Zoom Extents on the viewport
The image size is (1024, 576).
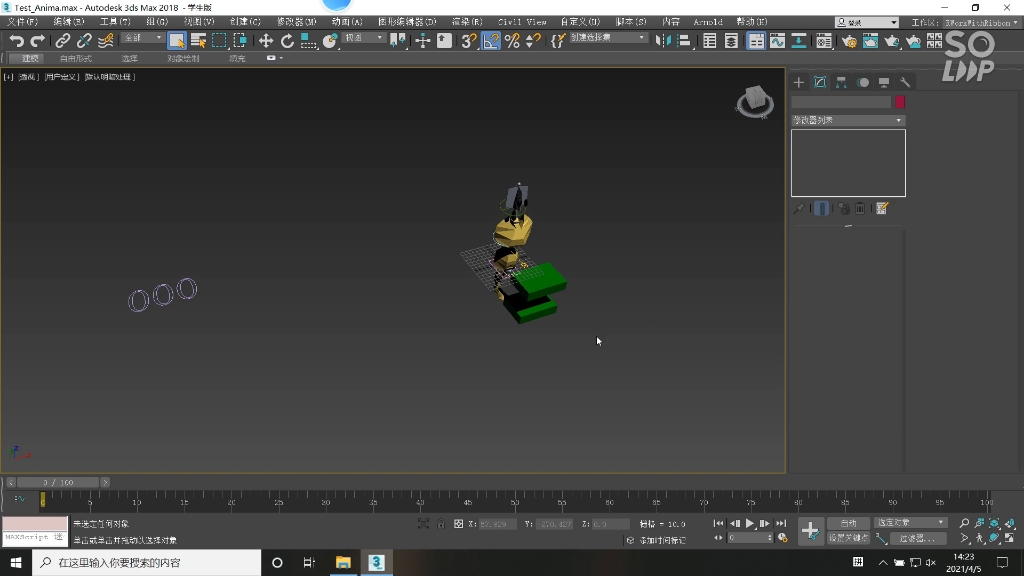pyautogui.click(x=993, y=523)
